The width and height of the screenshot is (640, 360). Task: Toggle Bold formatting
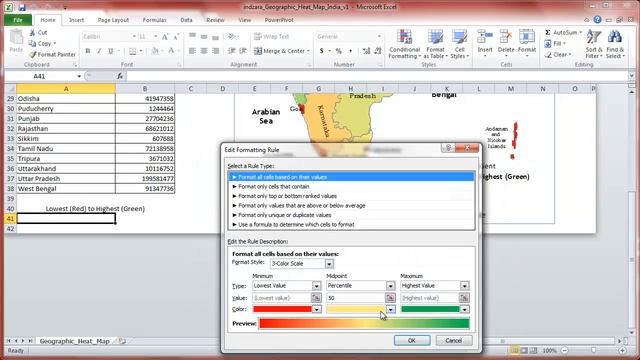pyautogui.click(x=87, y=51)
